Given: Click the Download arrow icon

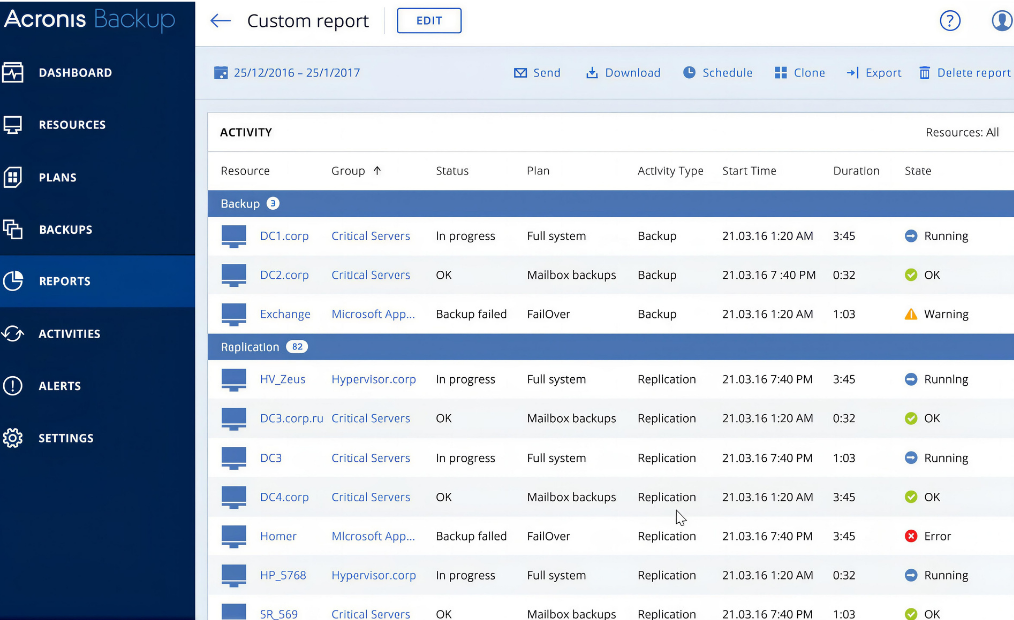Looking at the screenshot, I should 592,72.
